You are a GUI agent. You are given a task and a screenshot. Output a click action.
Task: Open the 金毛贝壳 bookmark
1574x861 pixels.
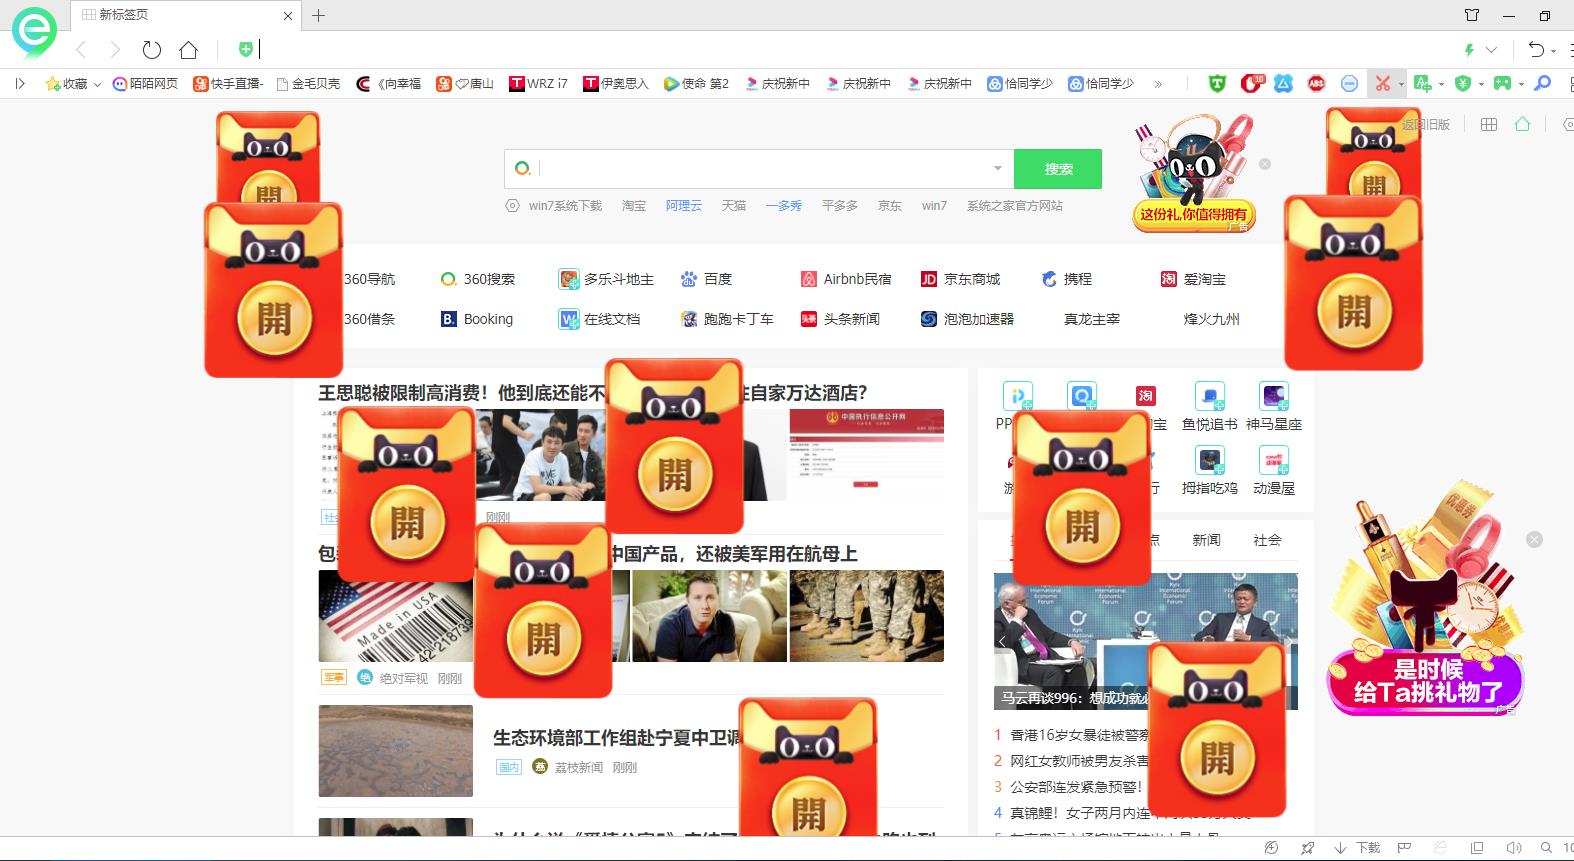click(308, 84)
